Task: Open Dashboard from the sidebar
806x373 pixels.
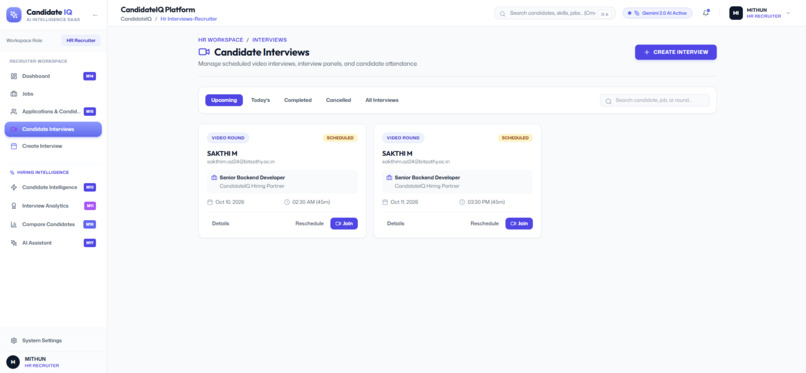Action: (x=53, y=76)
